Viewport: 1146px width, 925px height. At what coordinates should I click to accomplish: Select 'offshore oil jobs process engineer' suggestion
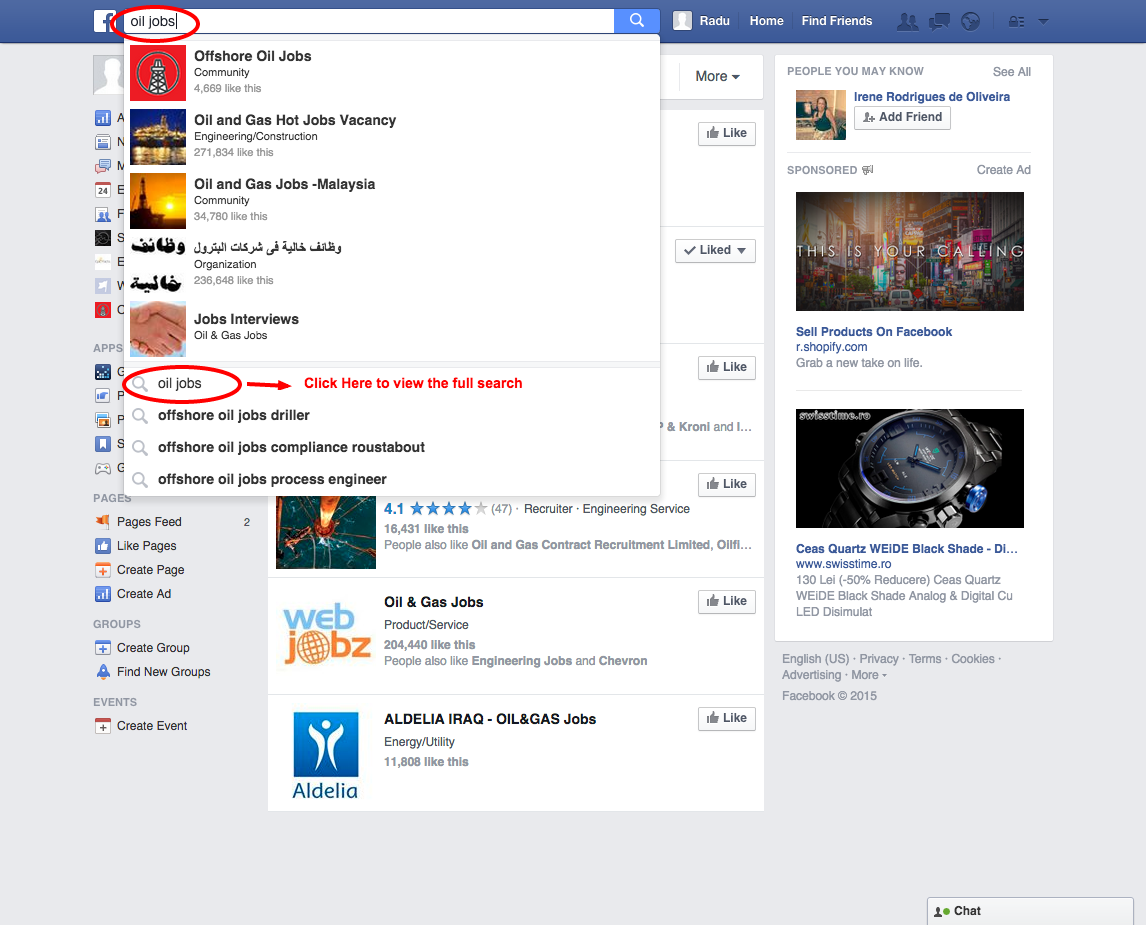pyautogui.click(x=392, y=479)
